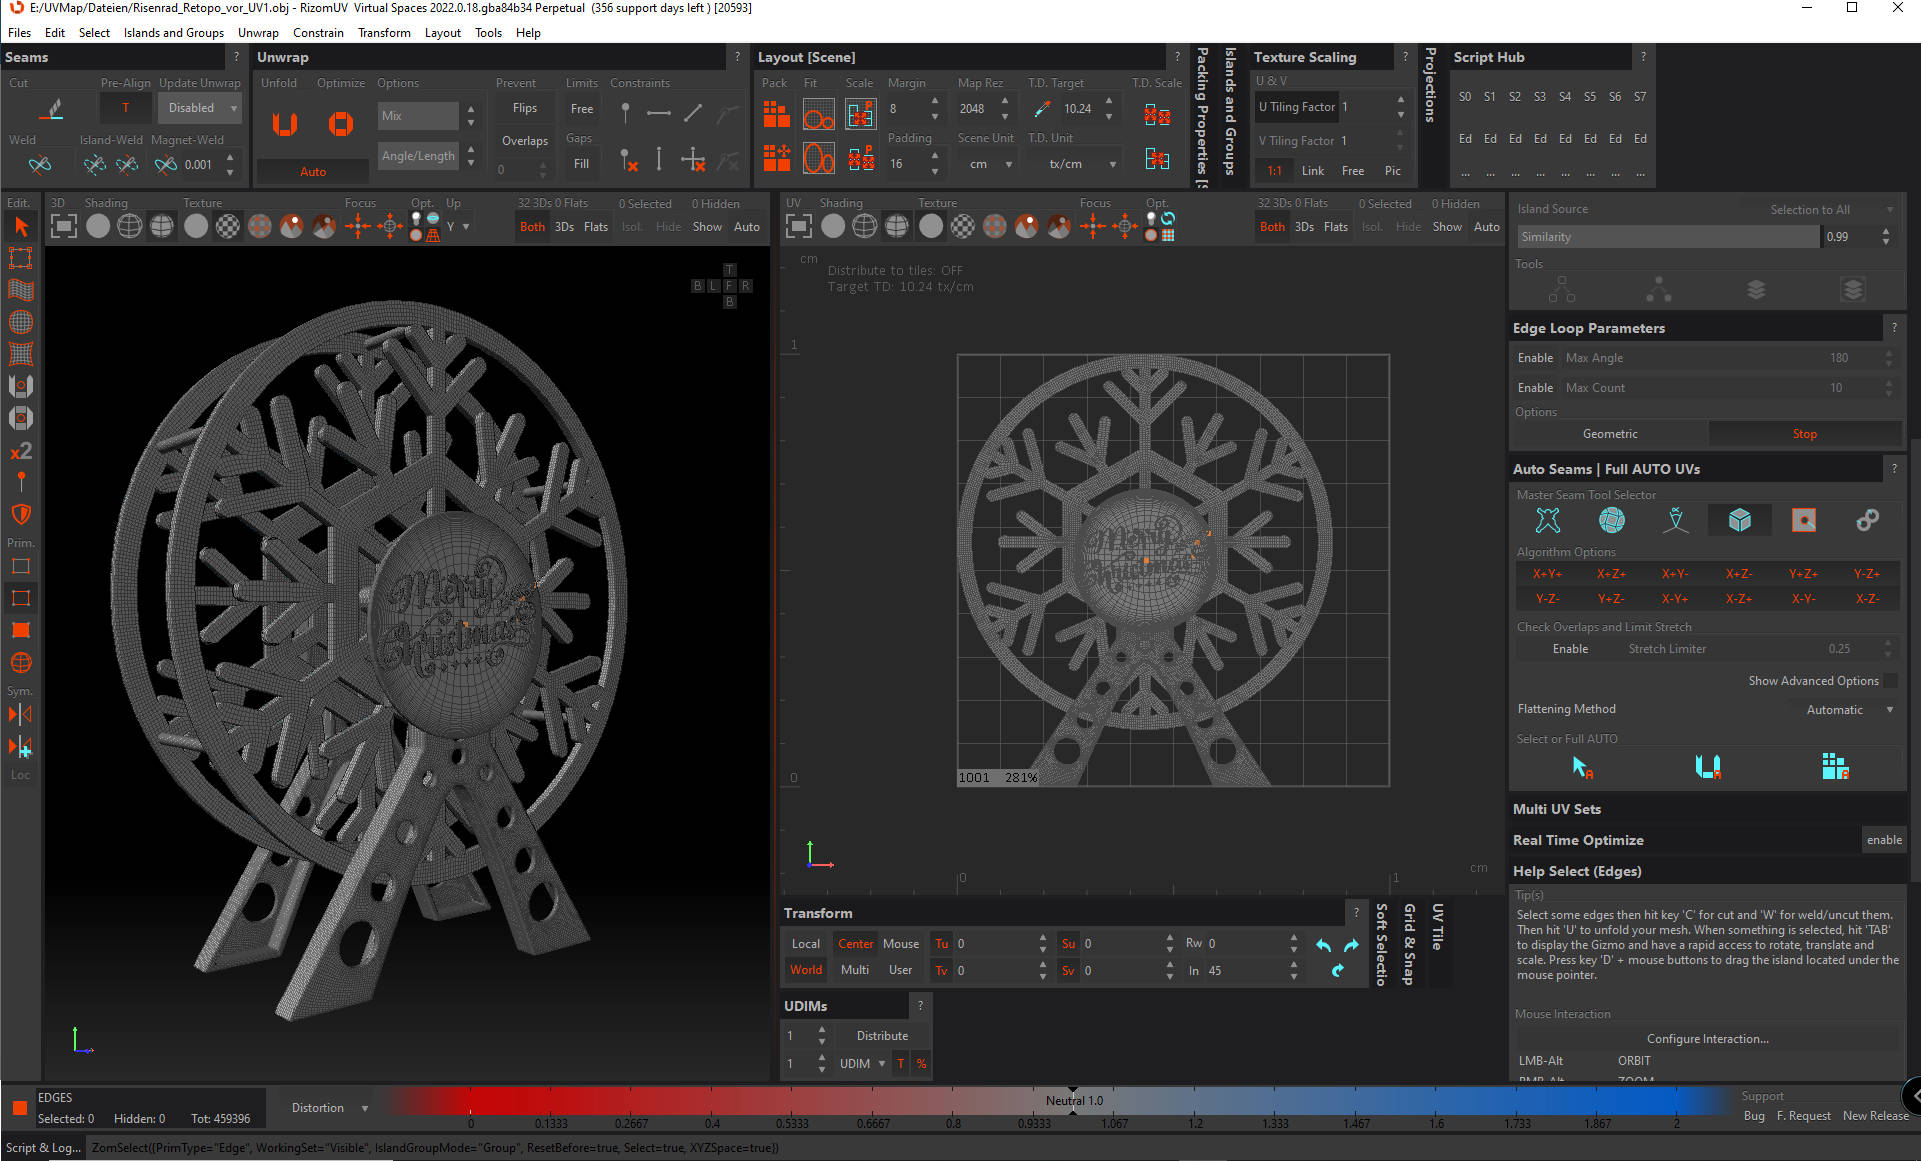Click the Similarity slider bar

1667,237
